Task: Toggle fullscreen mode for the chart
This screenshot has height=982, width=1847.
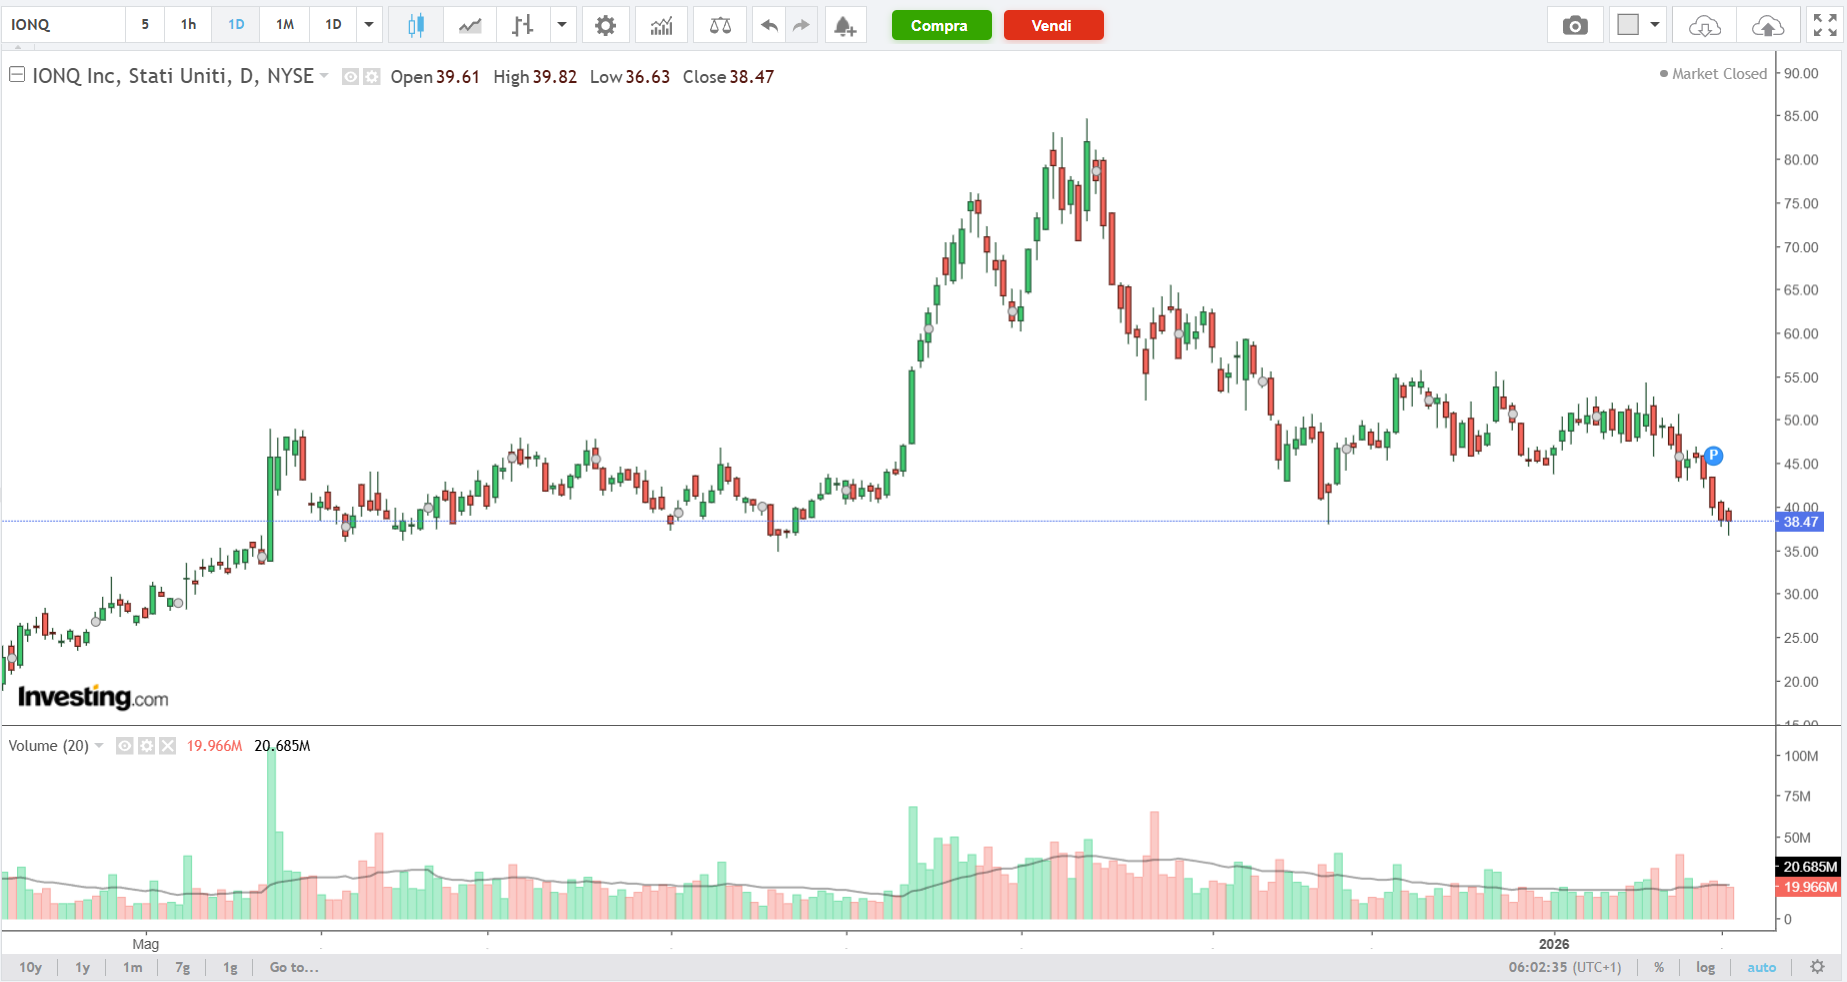Action: [x=1825, y=25]
